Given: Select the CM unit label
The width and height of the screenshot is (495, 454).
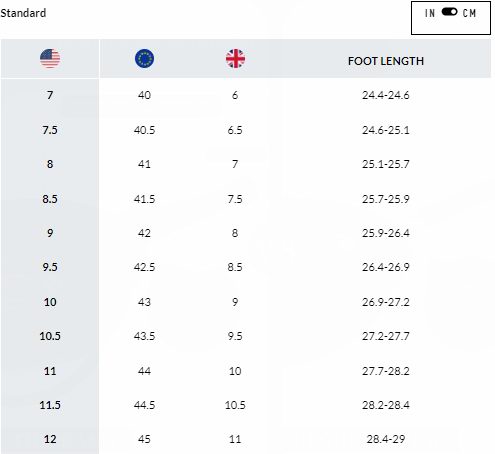Looking at the screenshot, I should [469, 13].
